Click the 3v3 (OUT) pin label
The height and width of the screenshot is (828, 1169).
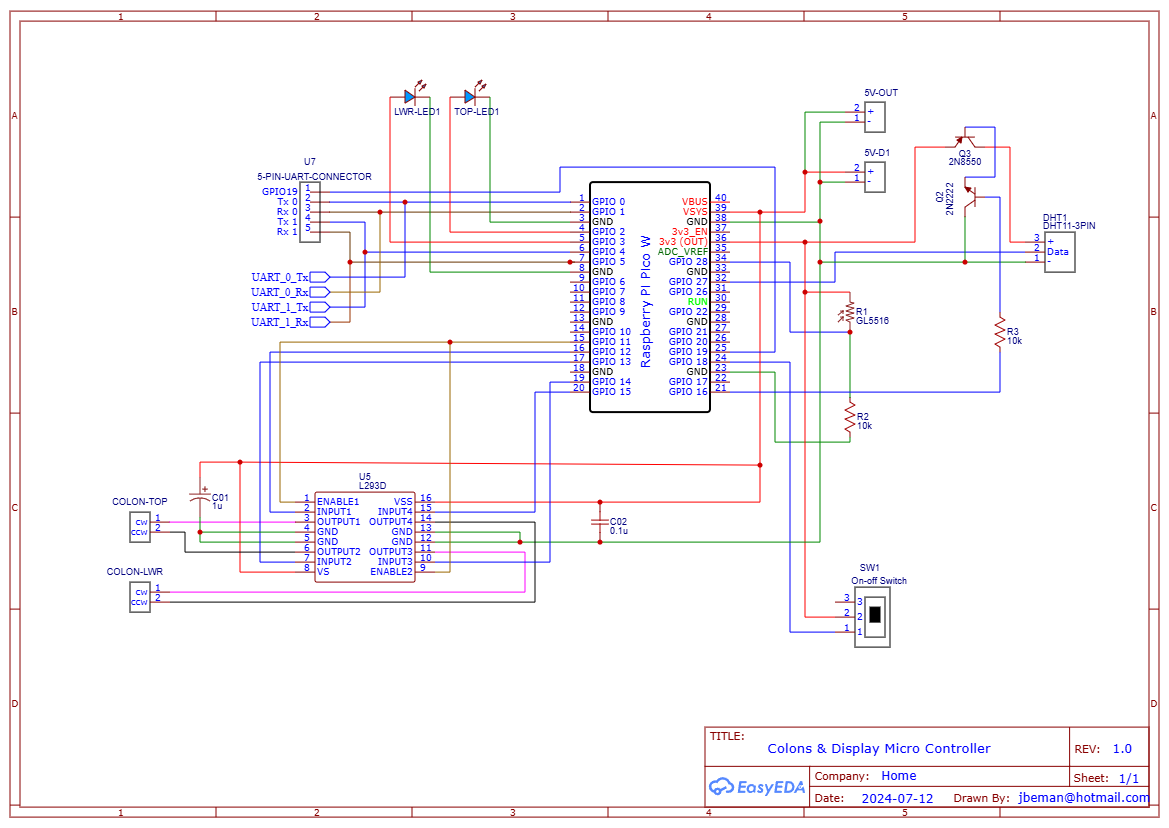pos(683,241)
